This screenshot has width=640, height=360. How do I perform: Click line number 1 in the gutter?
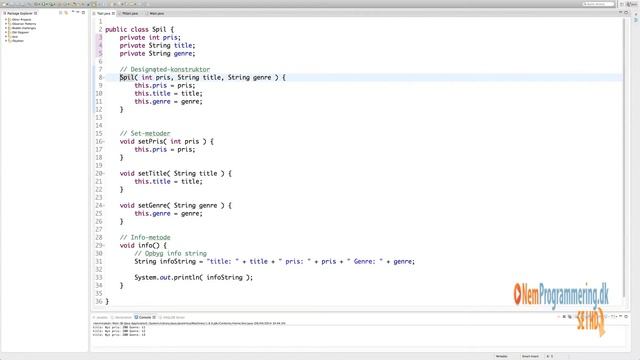coord(100,22)
